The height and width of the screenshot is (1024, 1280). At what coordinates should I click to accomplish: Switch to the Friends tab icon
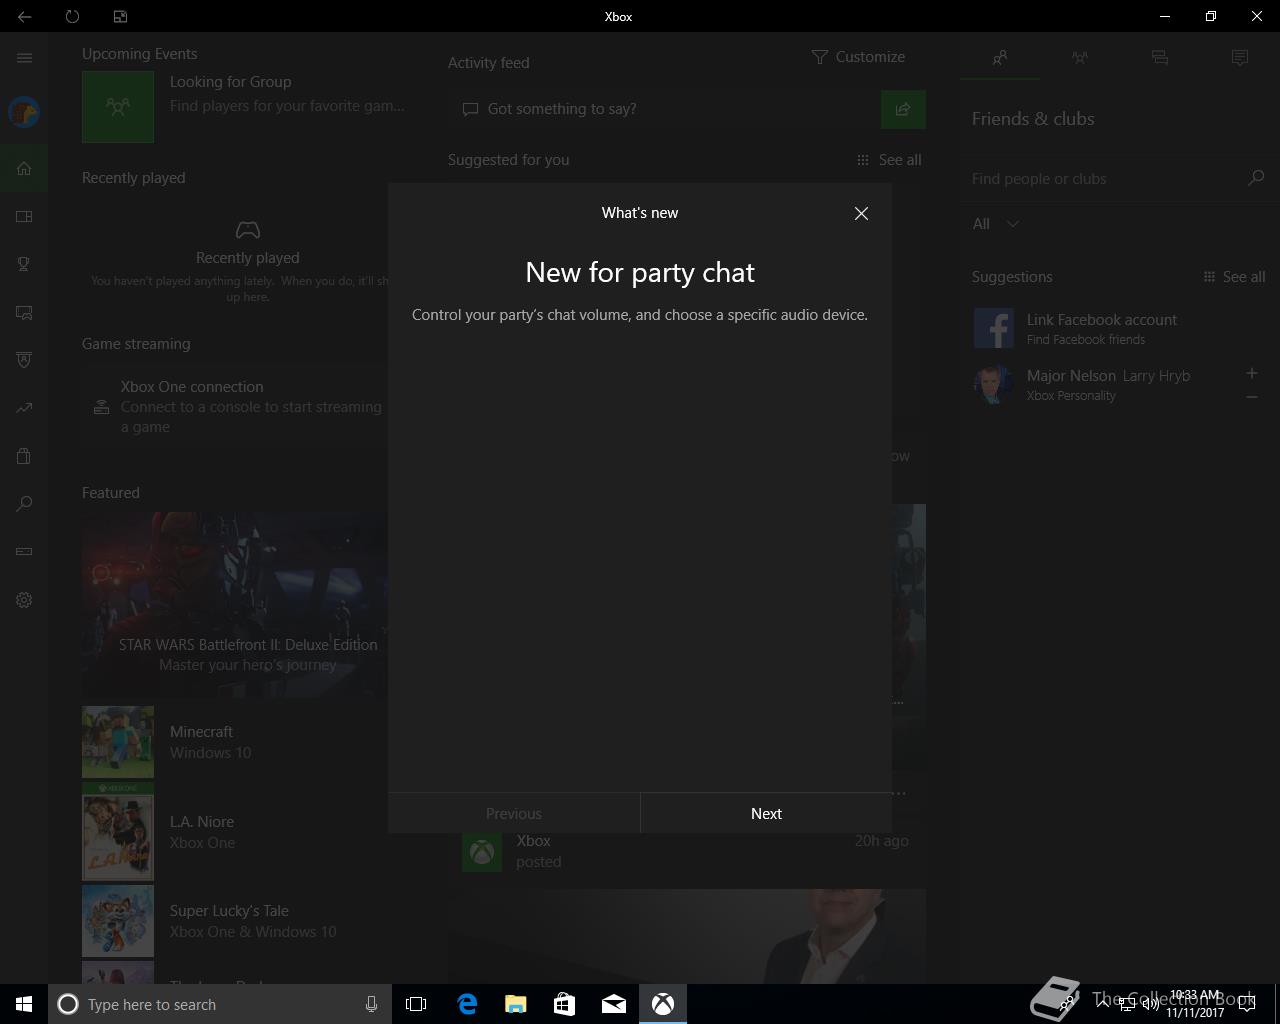point(1000,58)
